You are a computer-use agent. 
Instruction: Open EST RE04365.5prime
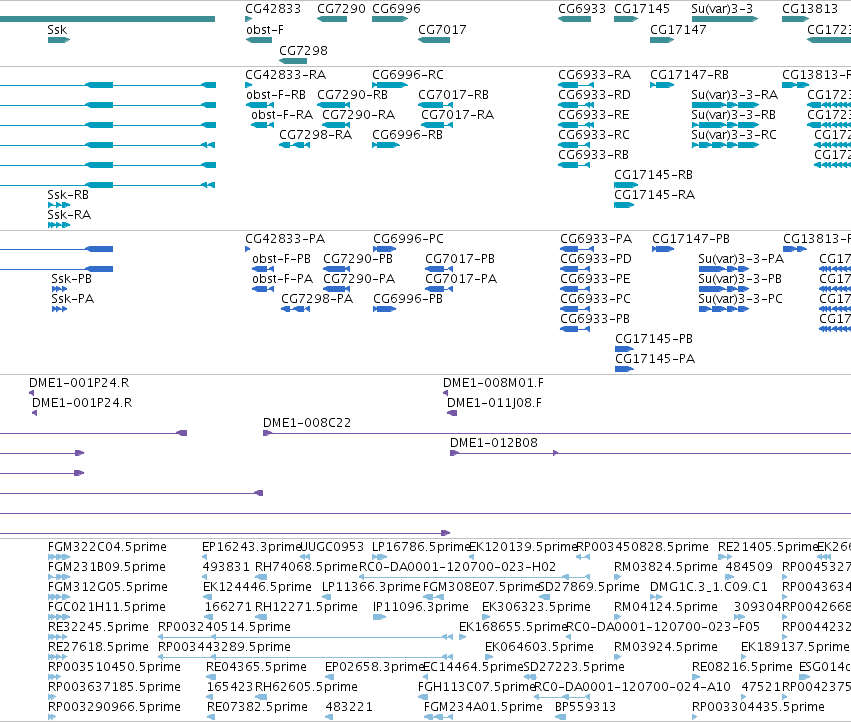click(256, 667)
